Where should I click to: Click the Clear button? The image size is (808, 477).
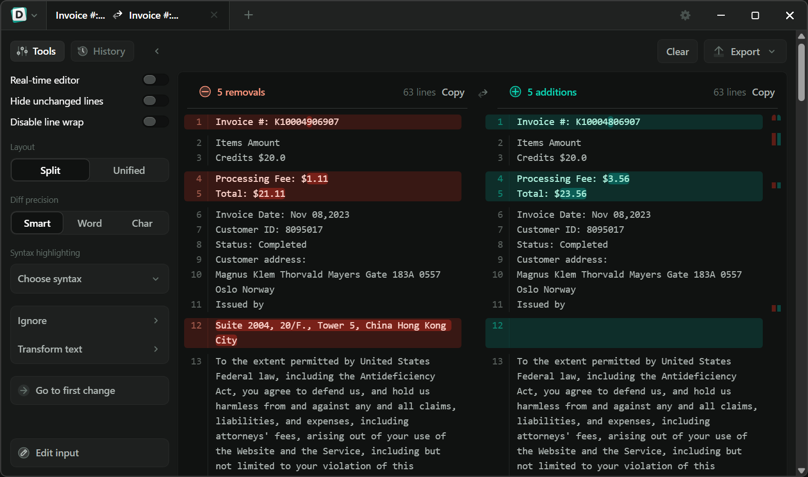[677, 52]
